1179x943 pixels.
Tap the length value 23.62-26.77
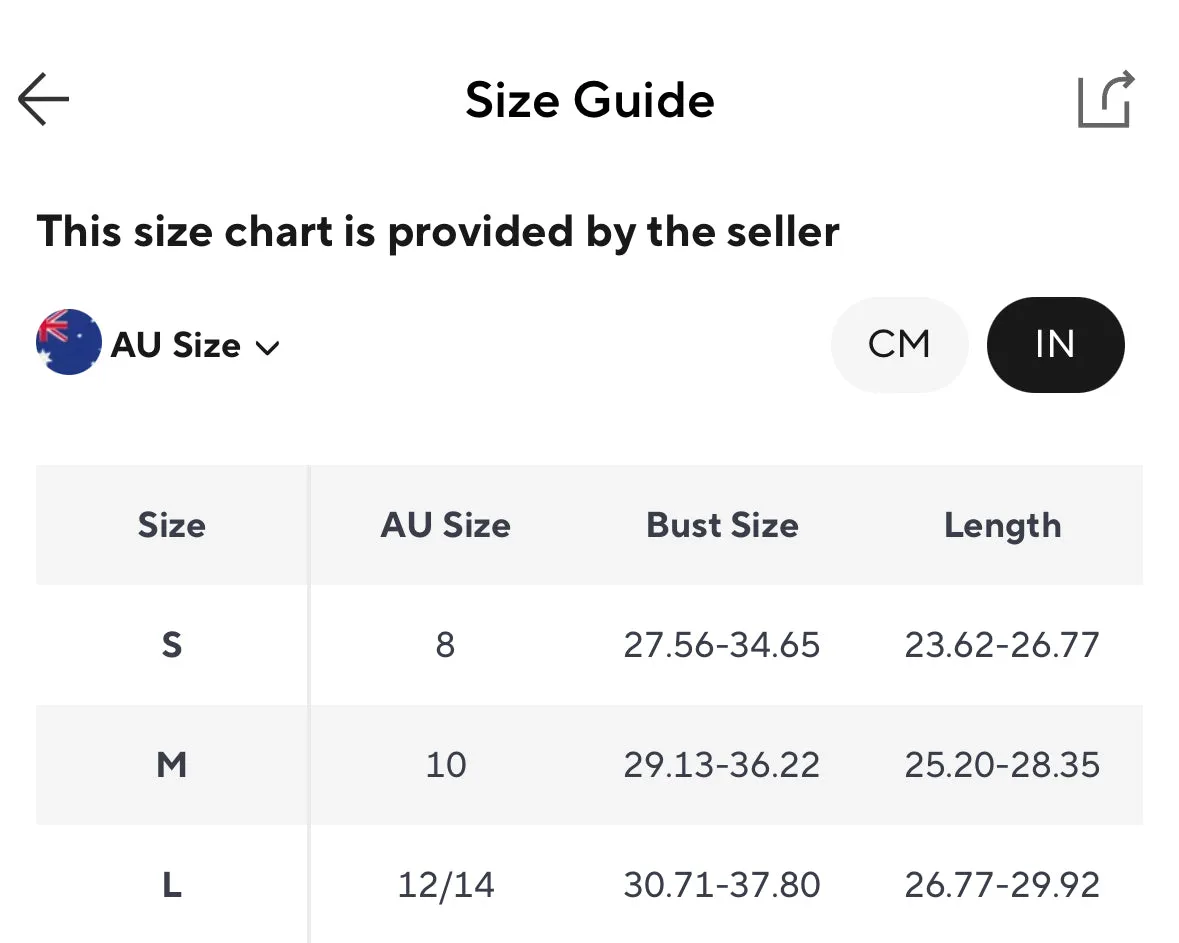1002,645
